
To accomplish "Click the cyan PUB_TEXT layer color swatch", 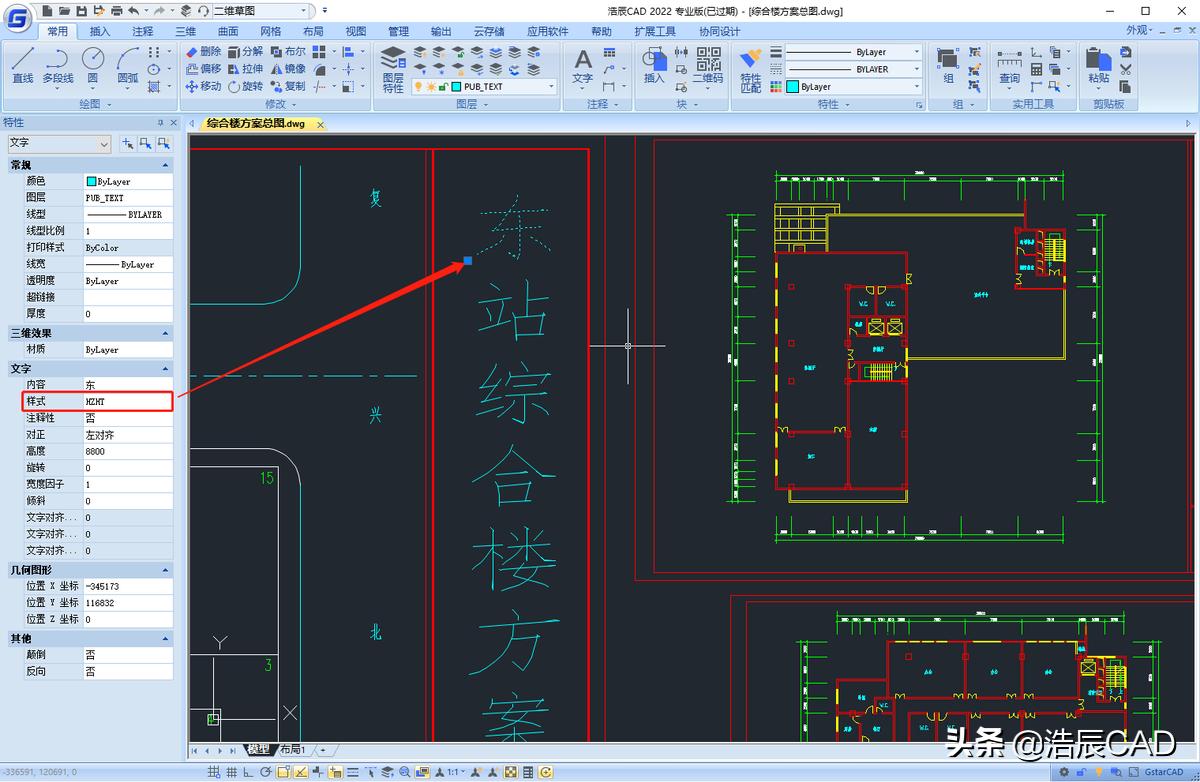I will tap(456, 86).
